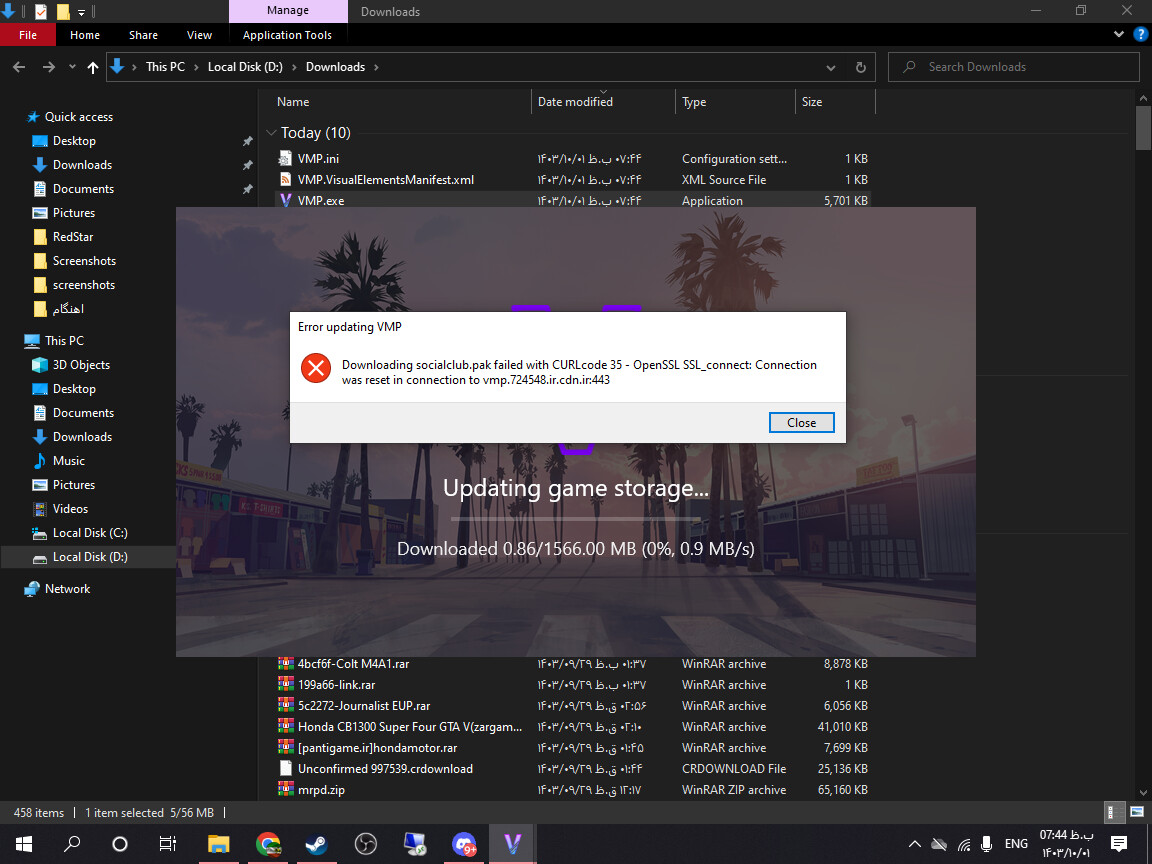Select This PC in navigation pane
The width and height of the screenshot is (1152, 864).
coord(64,341)
